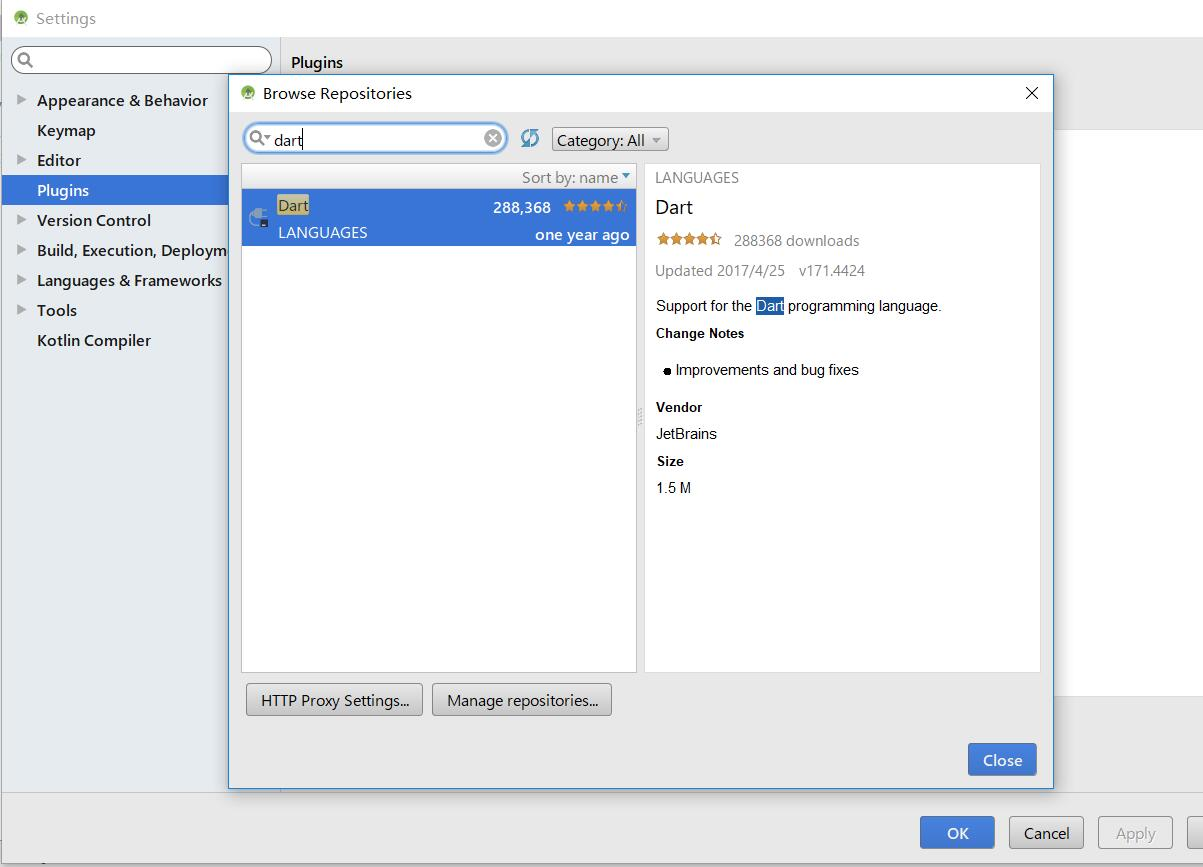Click 'Updated 2017/4/25' text
The width and height of the screenshot is (1203, 867).
719,270
